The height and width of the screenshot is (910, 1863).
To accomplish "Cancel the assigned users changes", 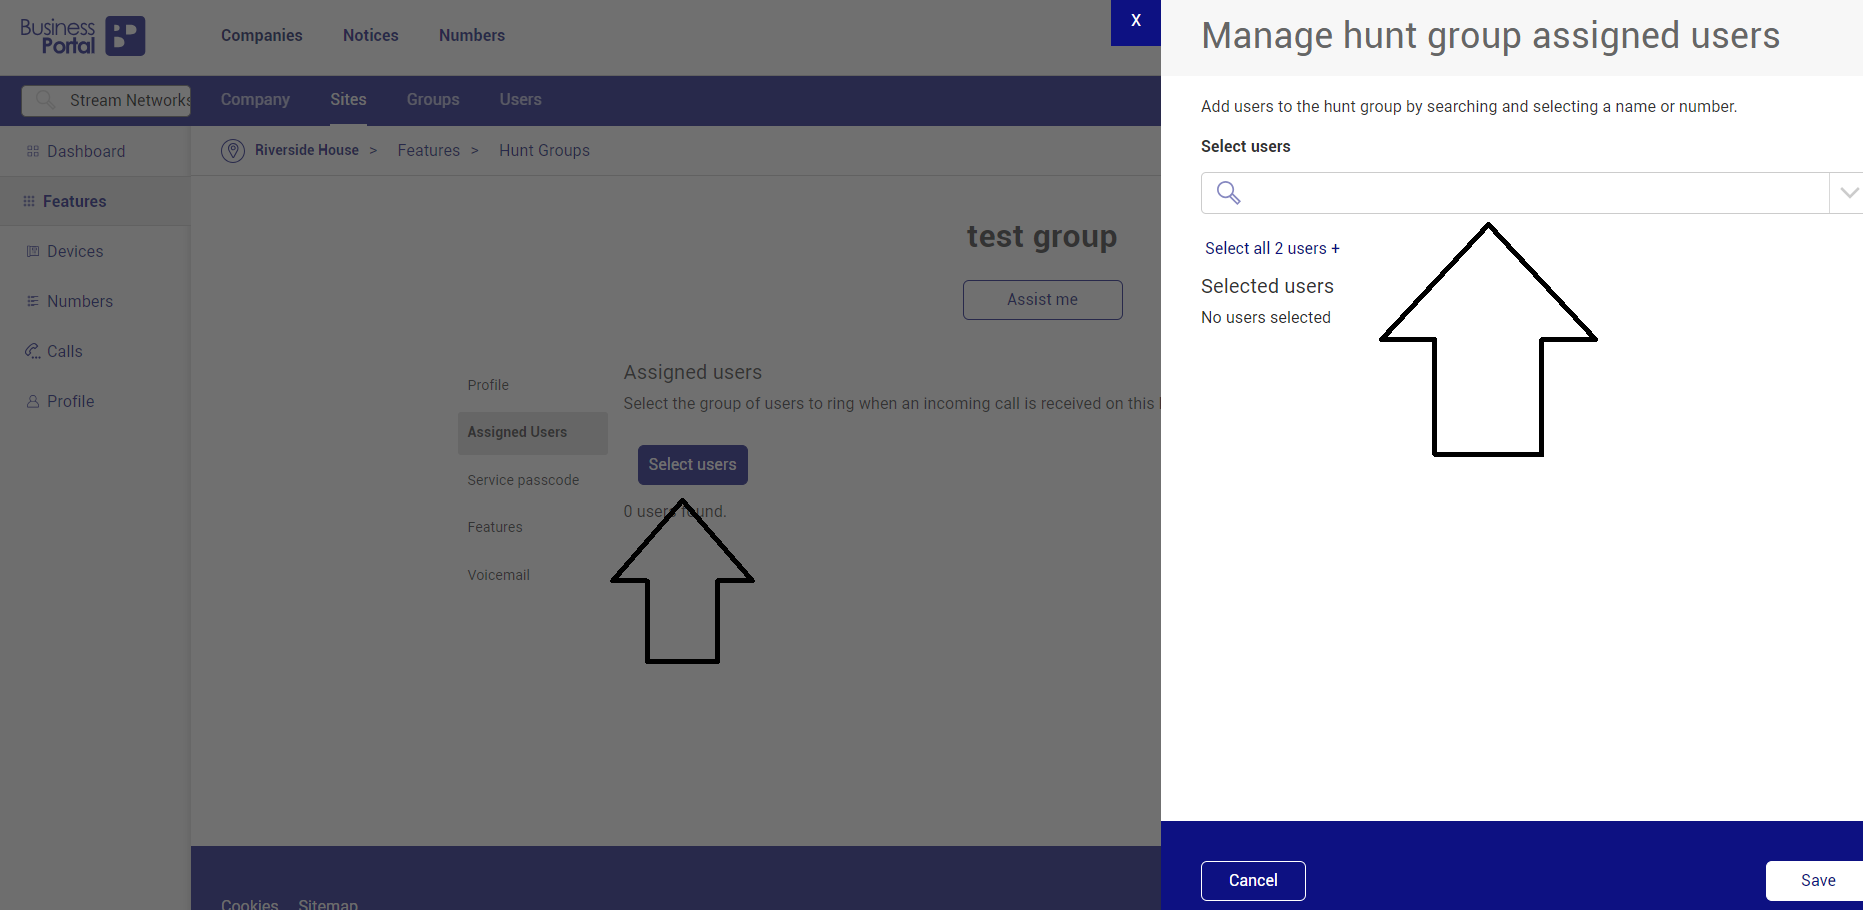I will 1253,880.
